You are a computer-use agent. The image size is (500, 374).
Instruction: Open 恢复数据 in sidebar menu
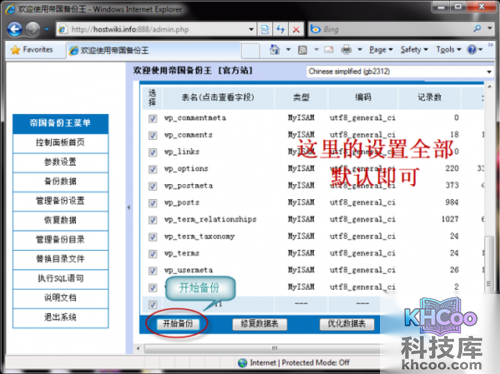tap(60, 220)
